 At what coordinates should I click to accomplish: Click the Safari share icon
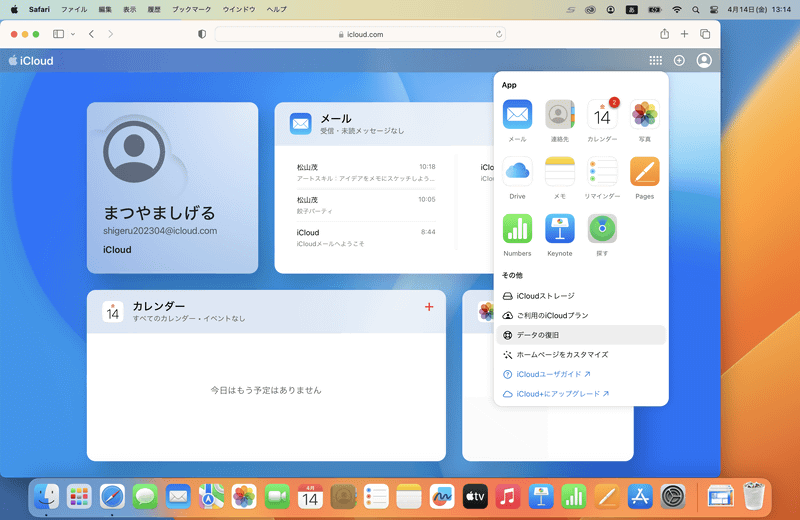pos(664,34)
